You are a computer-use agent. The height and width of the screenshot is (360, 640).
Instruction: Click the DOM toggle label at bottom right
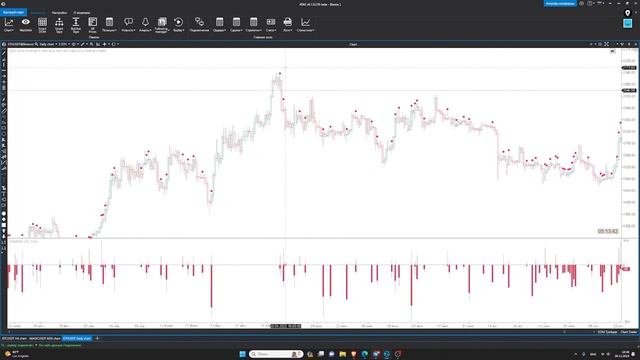pyautogui.click(x=607, y=332)
